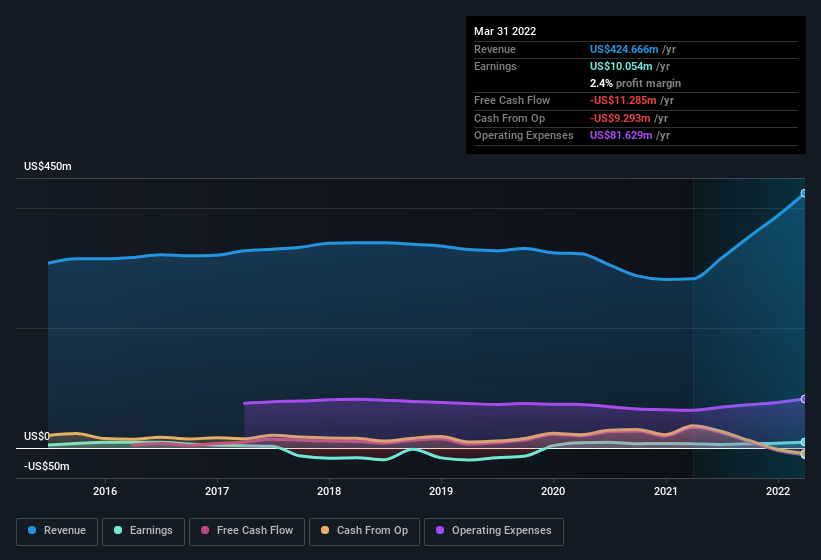Click the 2.4% profit margin text
Viewport: 821px width, 560px height.
(x=635, y=83)
